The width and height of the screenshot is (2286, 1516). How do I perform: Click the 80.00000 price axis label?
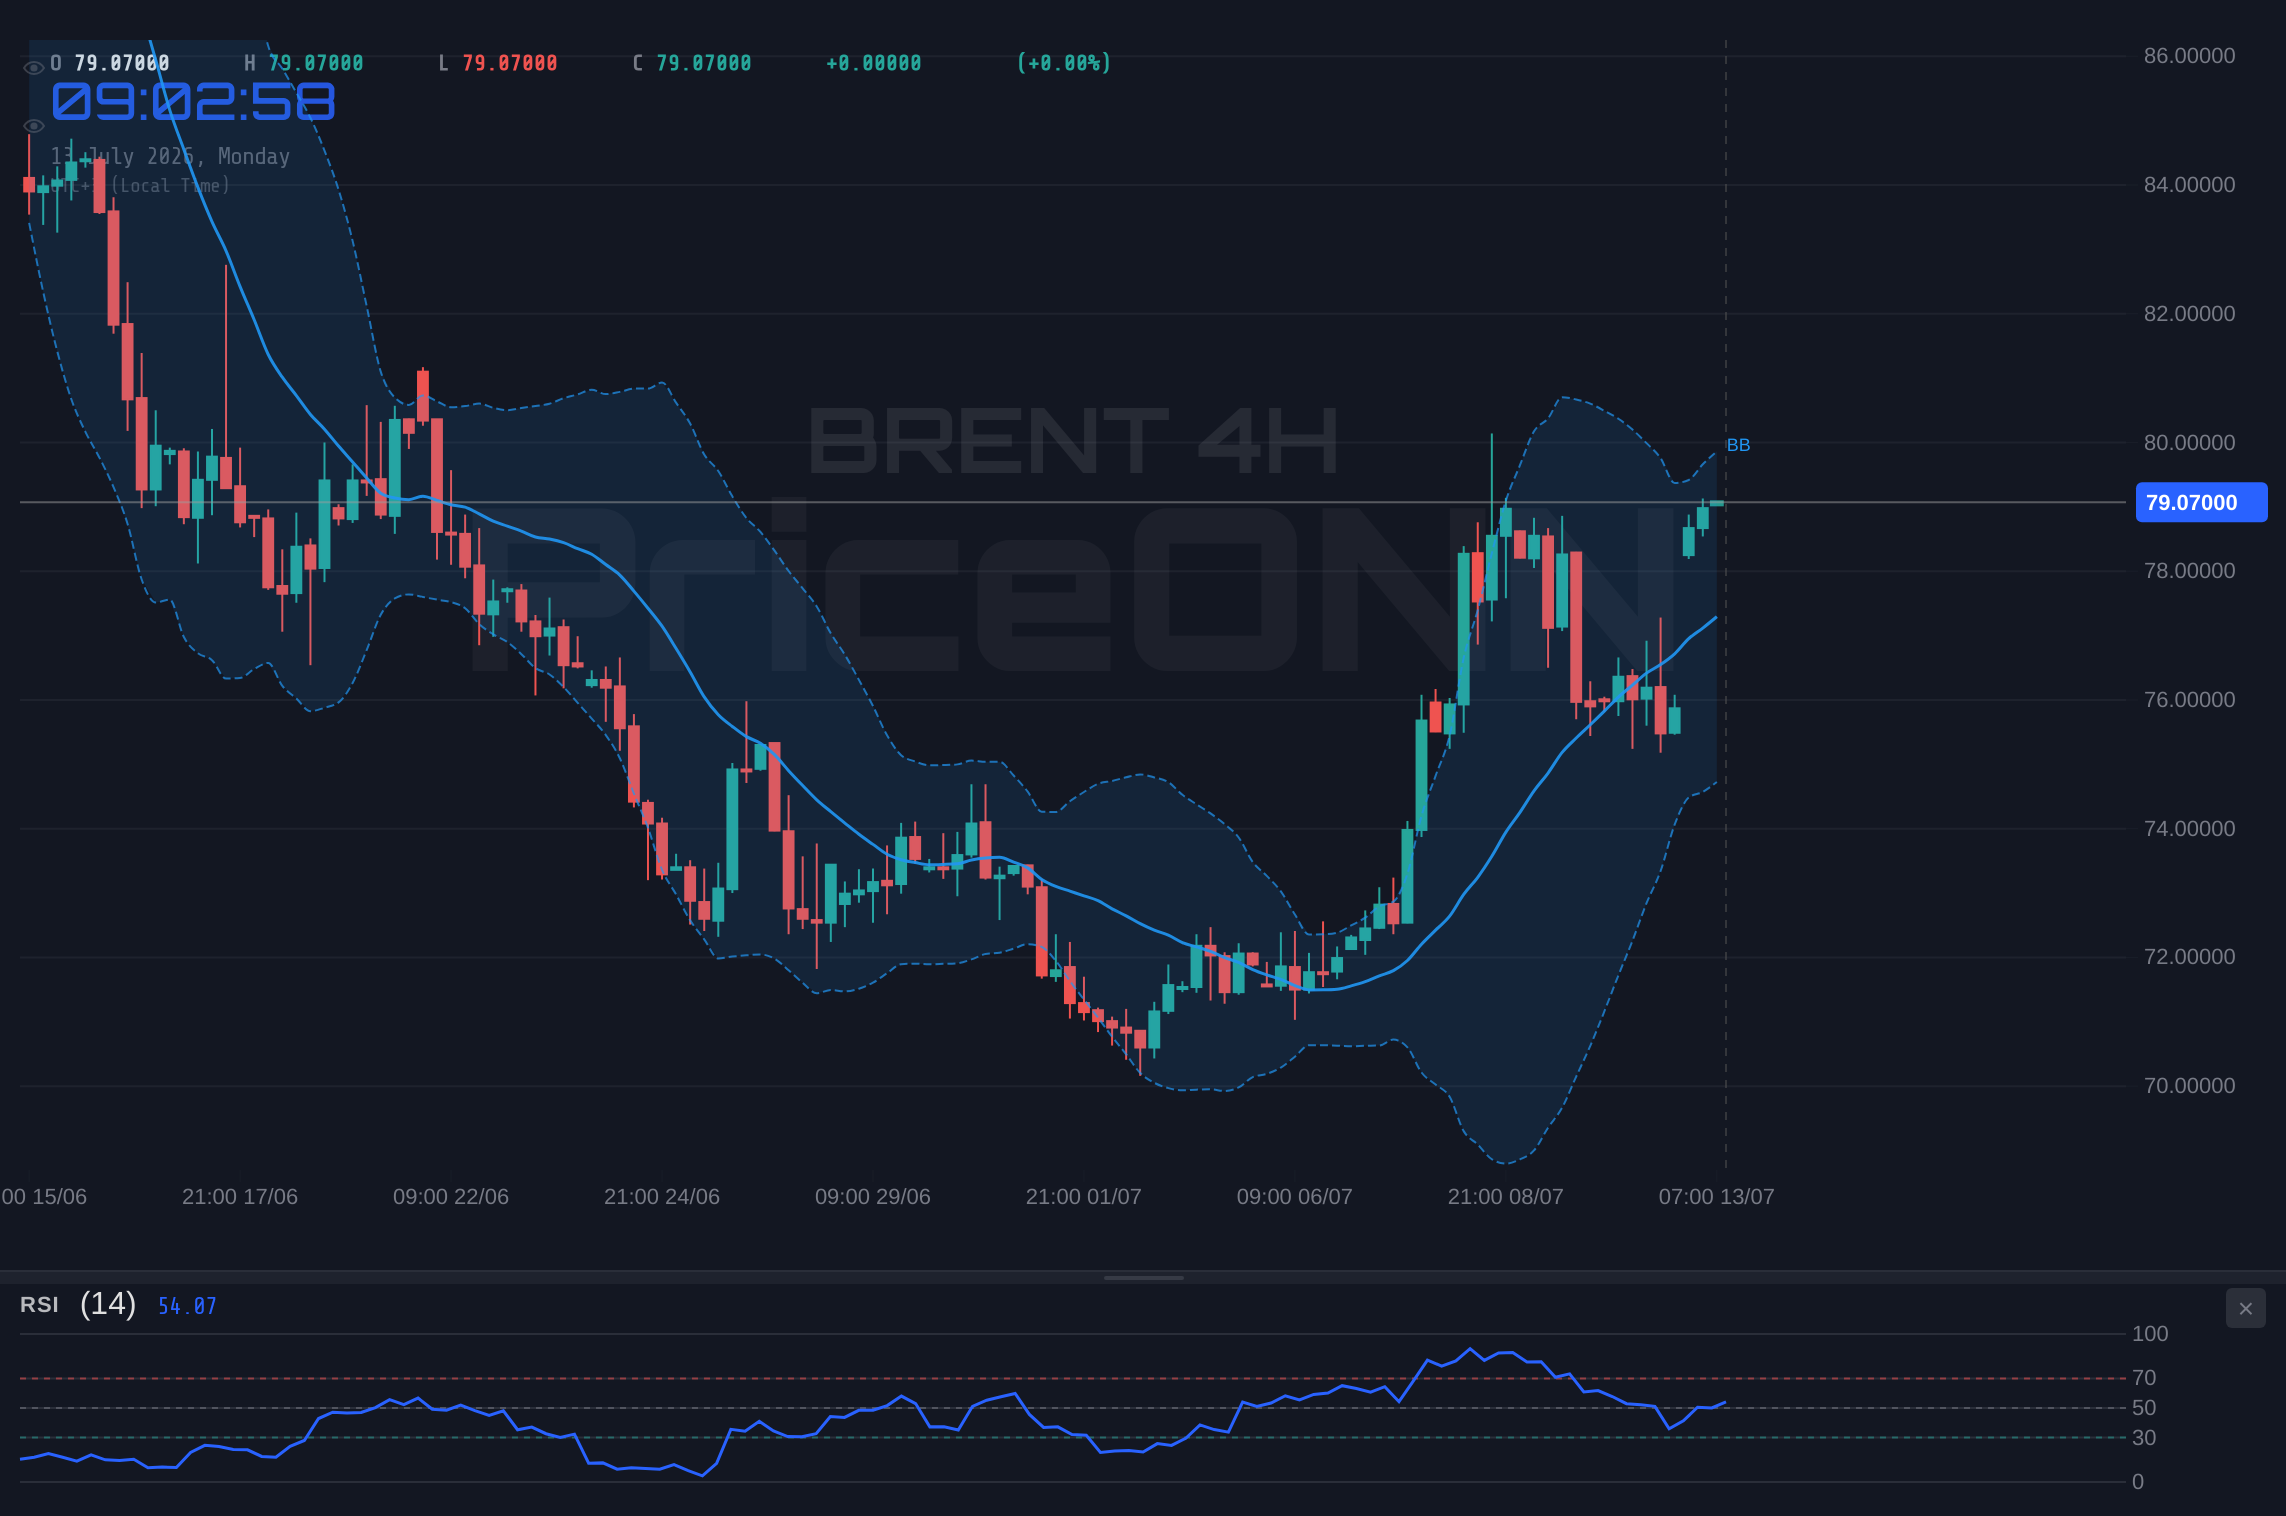tap(2189, 443)
